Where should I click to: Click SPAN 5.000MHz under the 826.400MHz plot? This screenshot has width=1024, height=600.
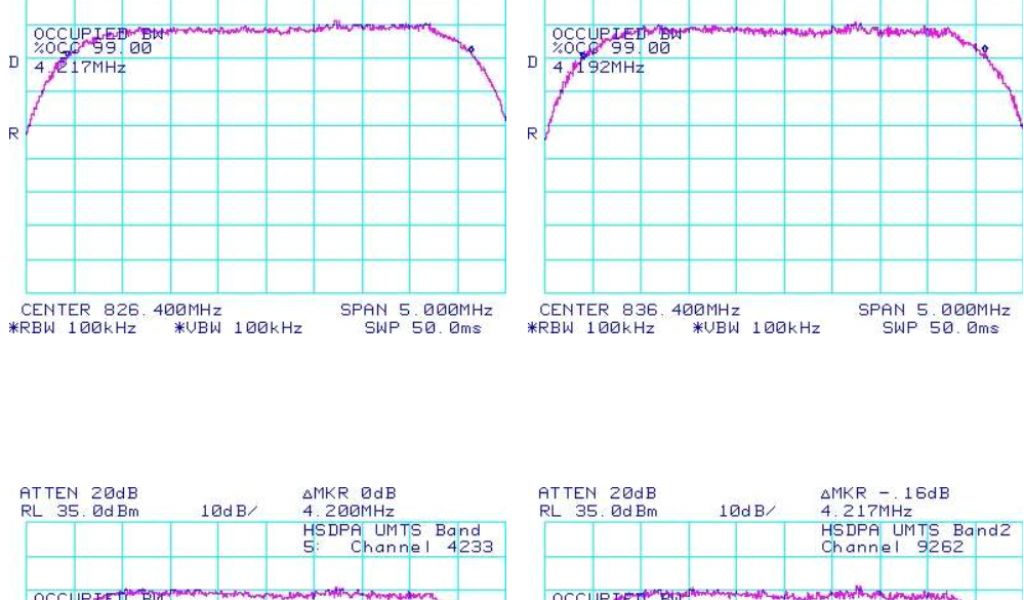coord(416,311)
